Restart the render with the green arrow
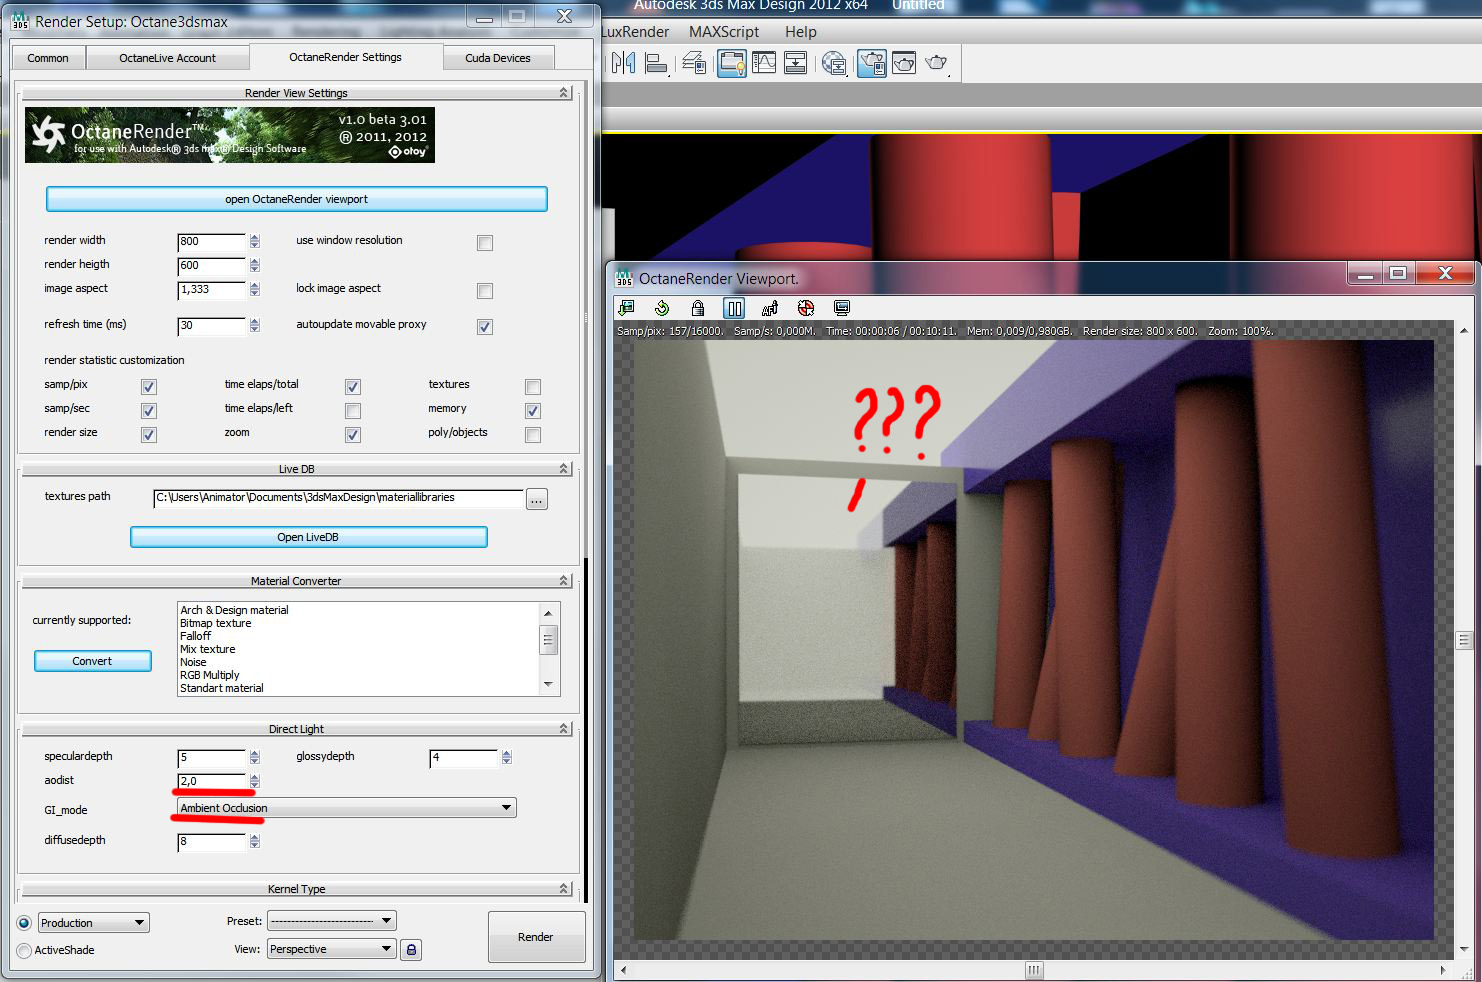The width and height of the screenshot is (1482, 982). [x=662, y=308]
